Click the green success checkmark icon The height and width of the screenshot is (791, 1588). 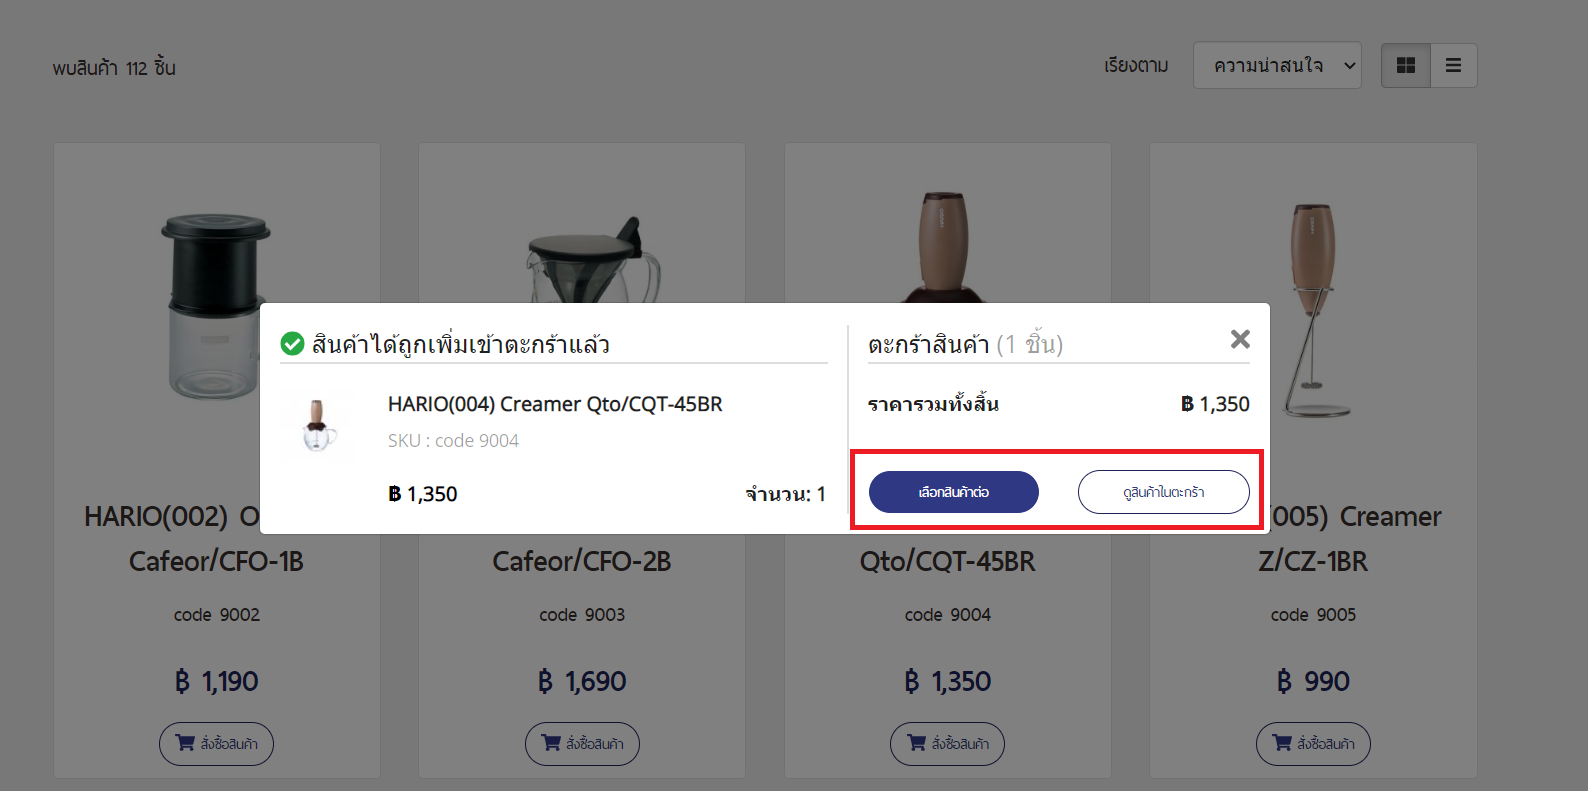(292, 344)
